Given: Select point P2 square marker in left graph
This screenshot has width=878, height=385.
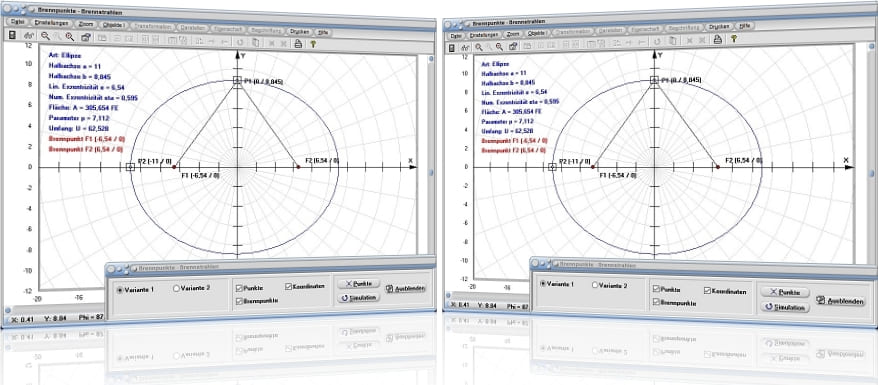Looking at the screenshot, I should click(130, 167).
